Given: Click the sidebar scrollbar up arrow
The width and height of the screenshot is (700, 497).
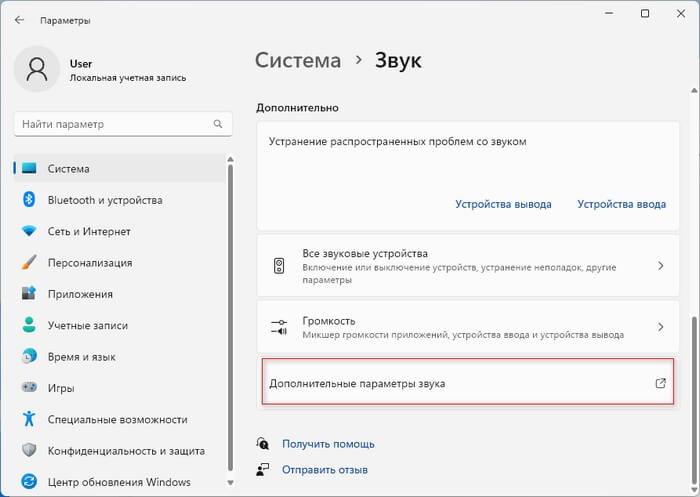Looking at the screenshot, I should [230, 159].
